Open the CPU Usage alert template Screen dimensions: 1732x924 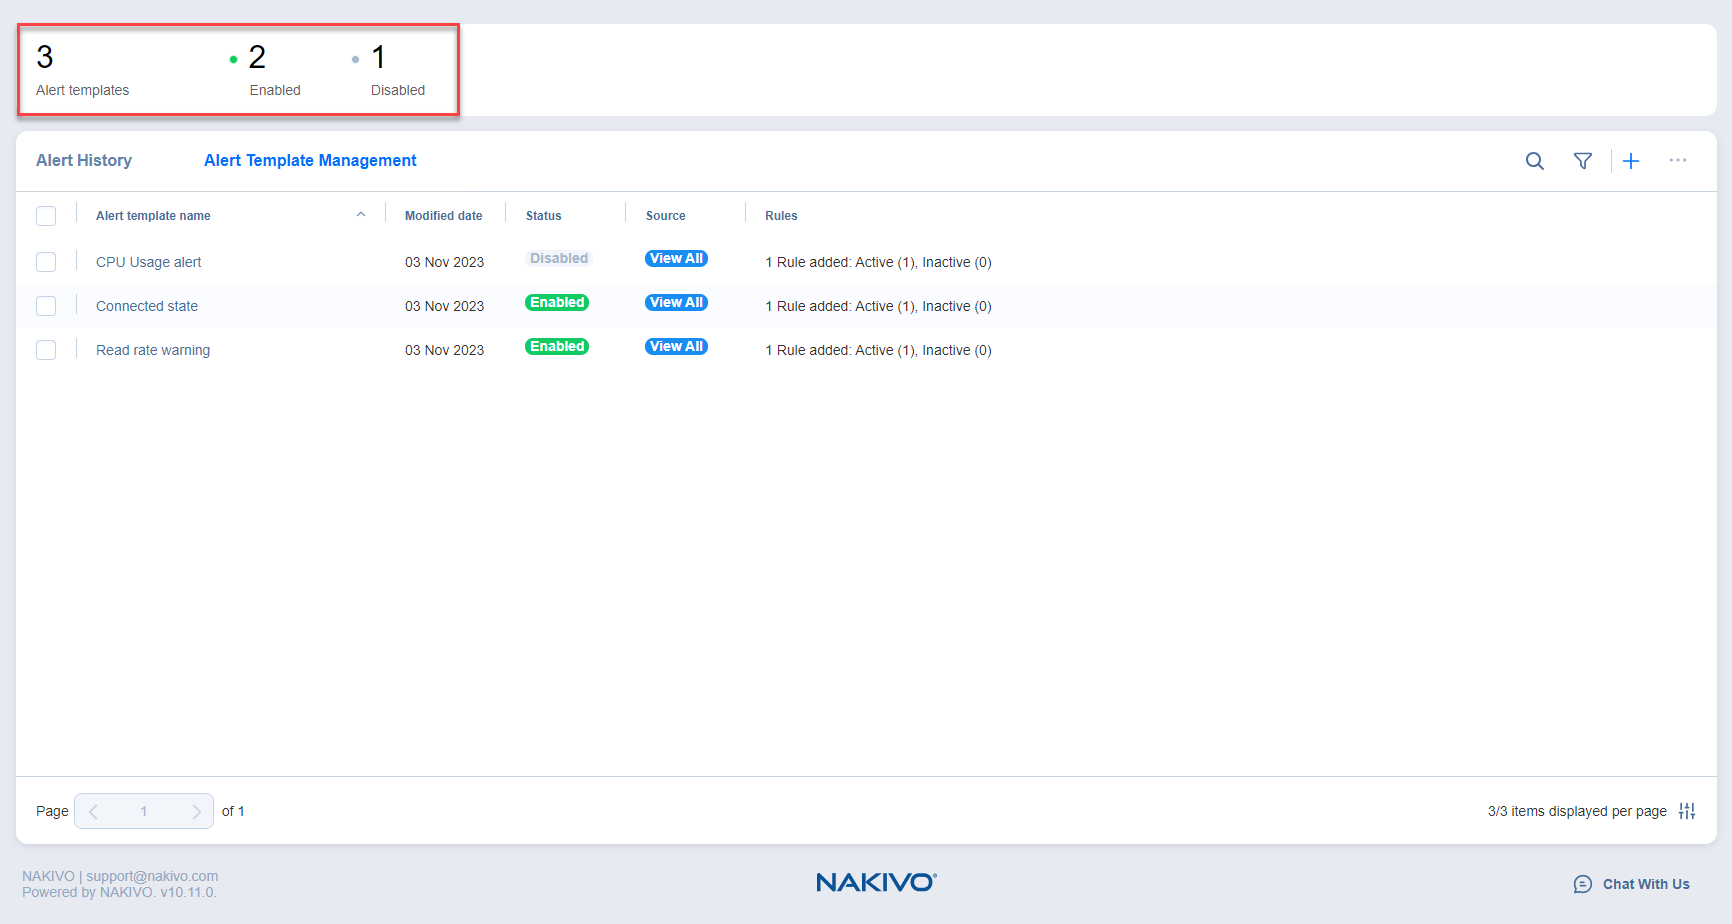point(149,262)
